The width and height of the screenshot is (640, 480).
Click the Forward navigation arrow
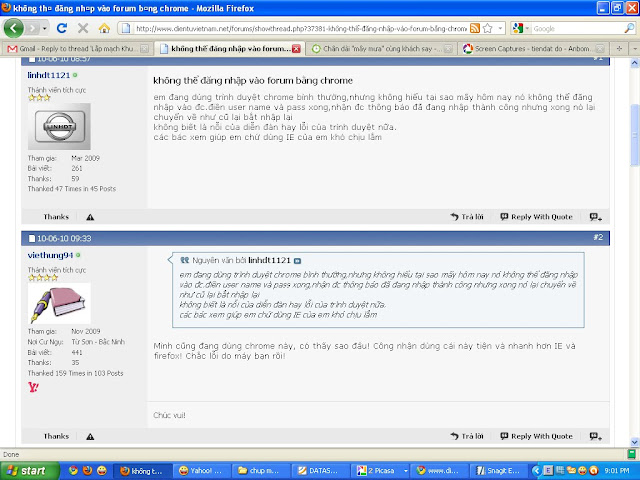[31, 28]
